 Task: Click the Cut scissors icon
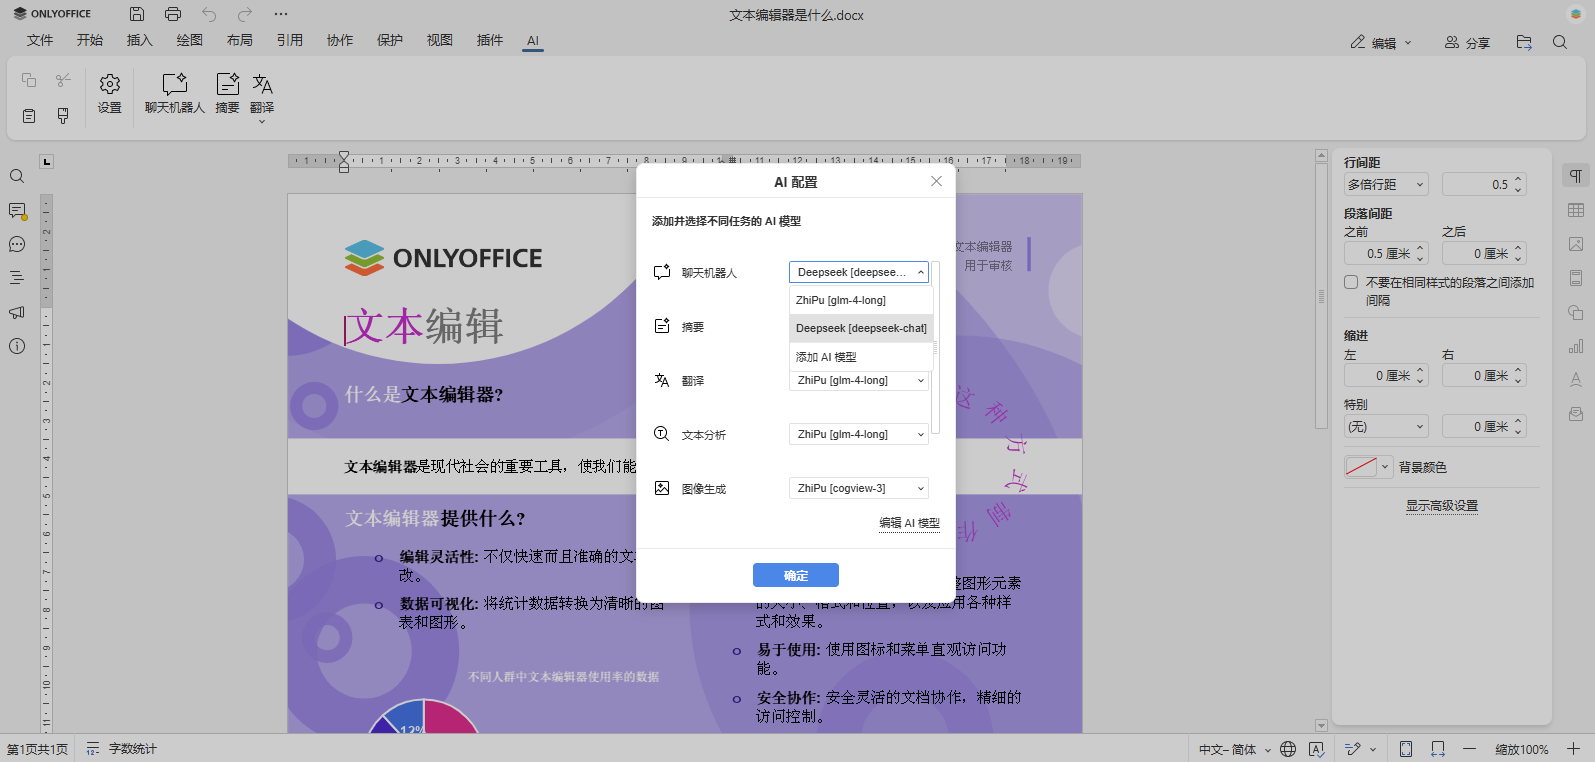63,80
